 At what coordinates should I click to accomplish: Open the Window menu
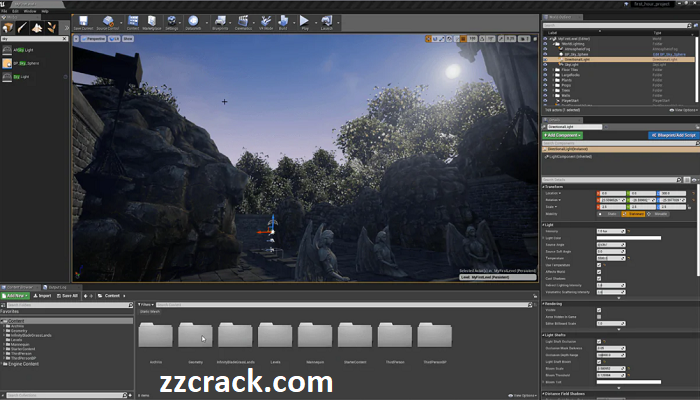pos(30,11)
